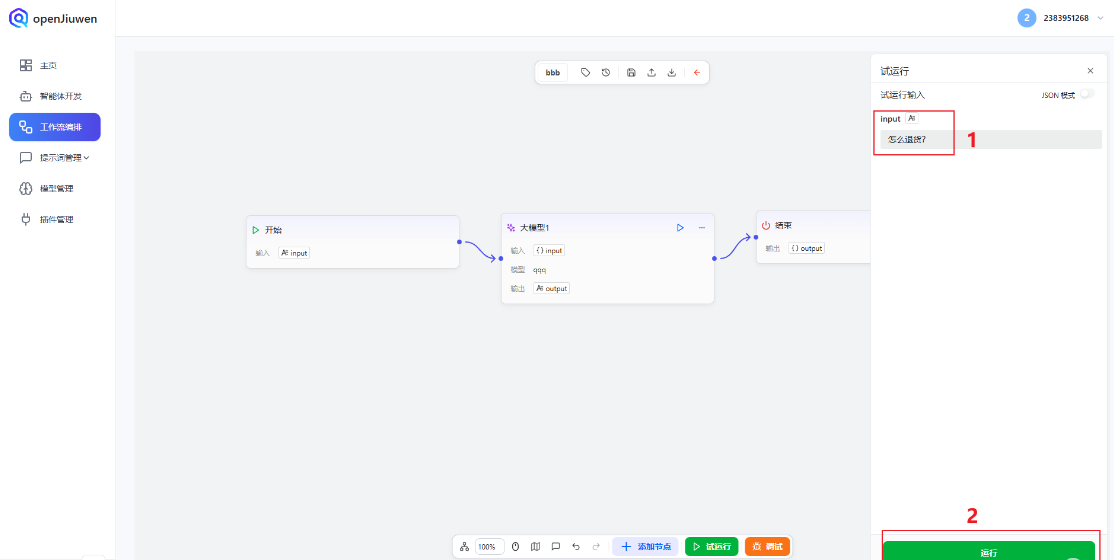The image size is (1114, 560).
Task: Select the 开始 start node title
Action: (x=274, y=230)
